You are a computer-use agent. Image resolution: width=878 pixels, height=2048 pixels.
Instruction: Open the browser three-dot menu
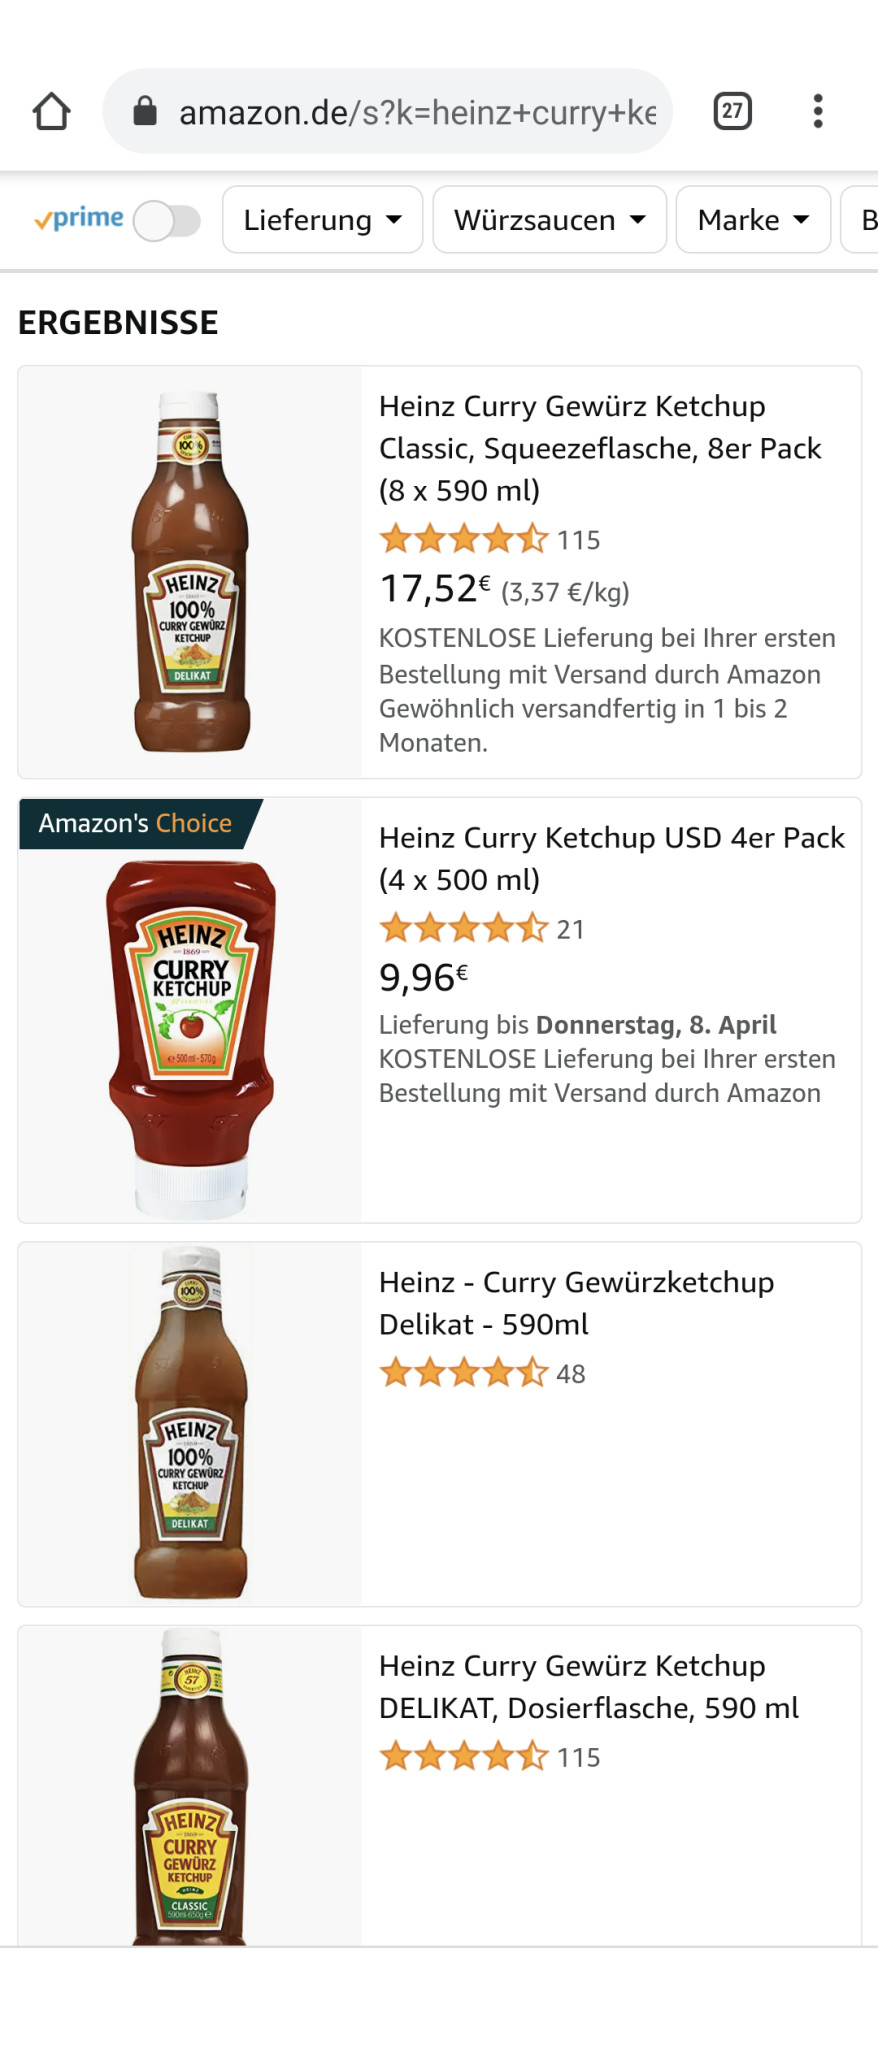[x=818, y=111]
